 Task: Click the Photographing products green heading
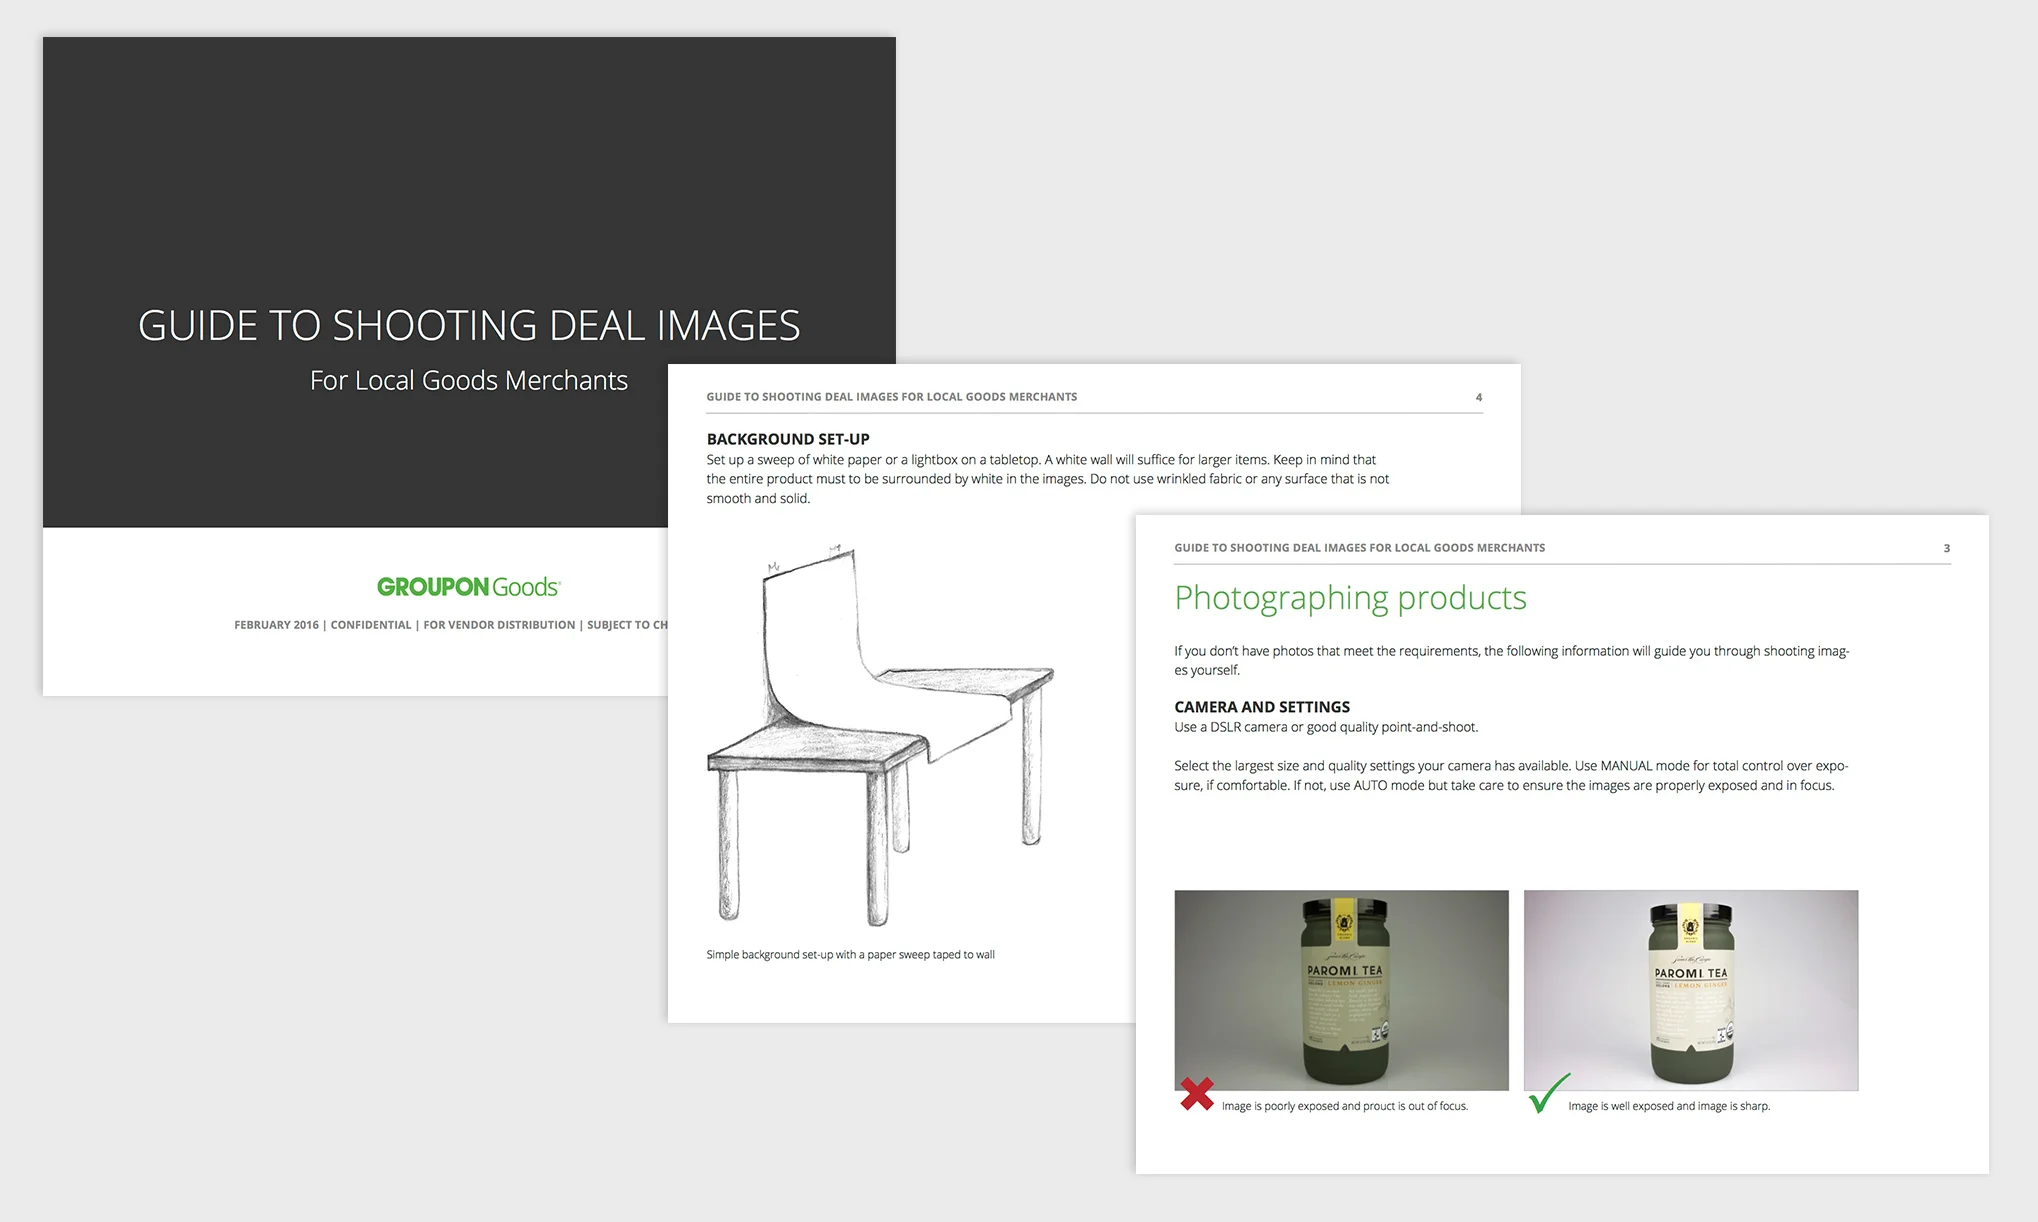pos(1349,598)
